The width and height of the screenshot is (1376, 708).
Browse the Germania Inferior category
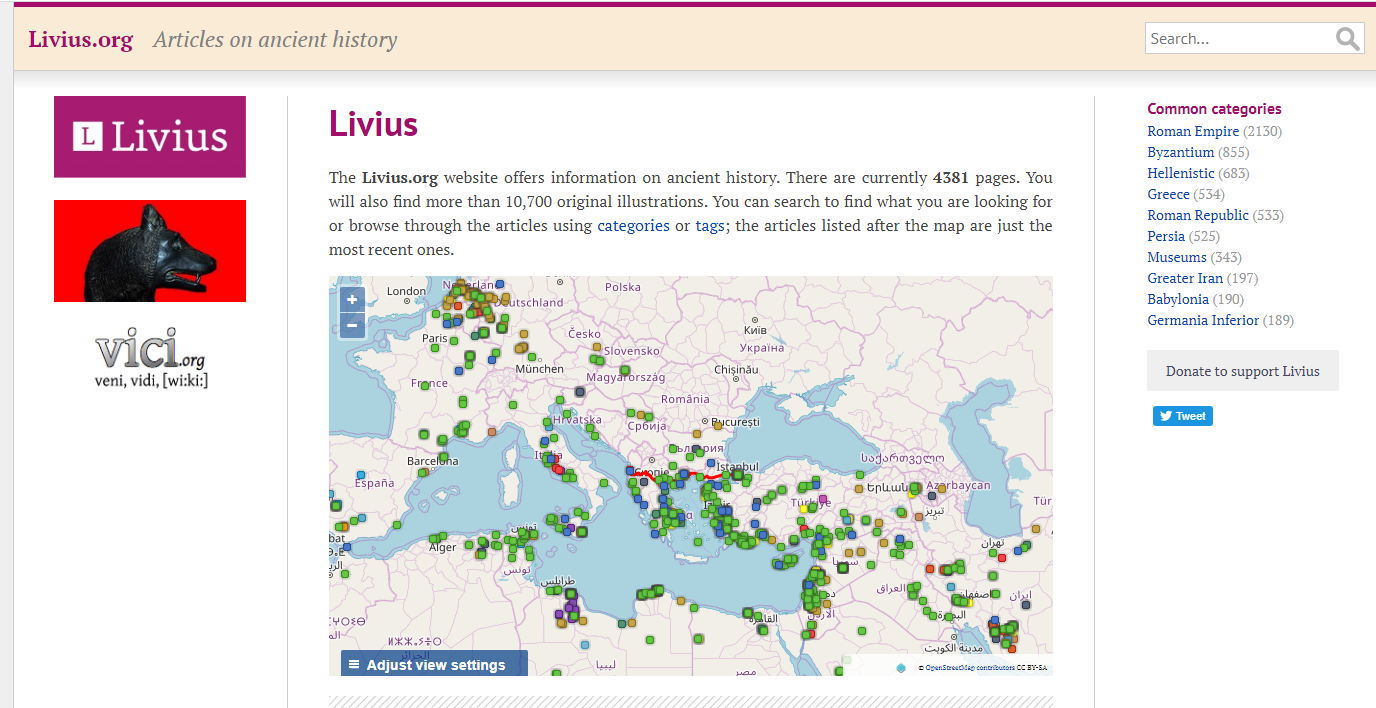[1203, 320]
